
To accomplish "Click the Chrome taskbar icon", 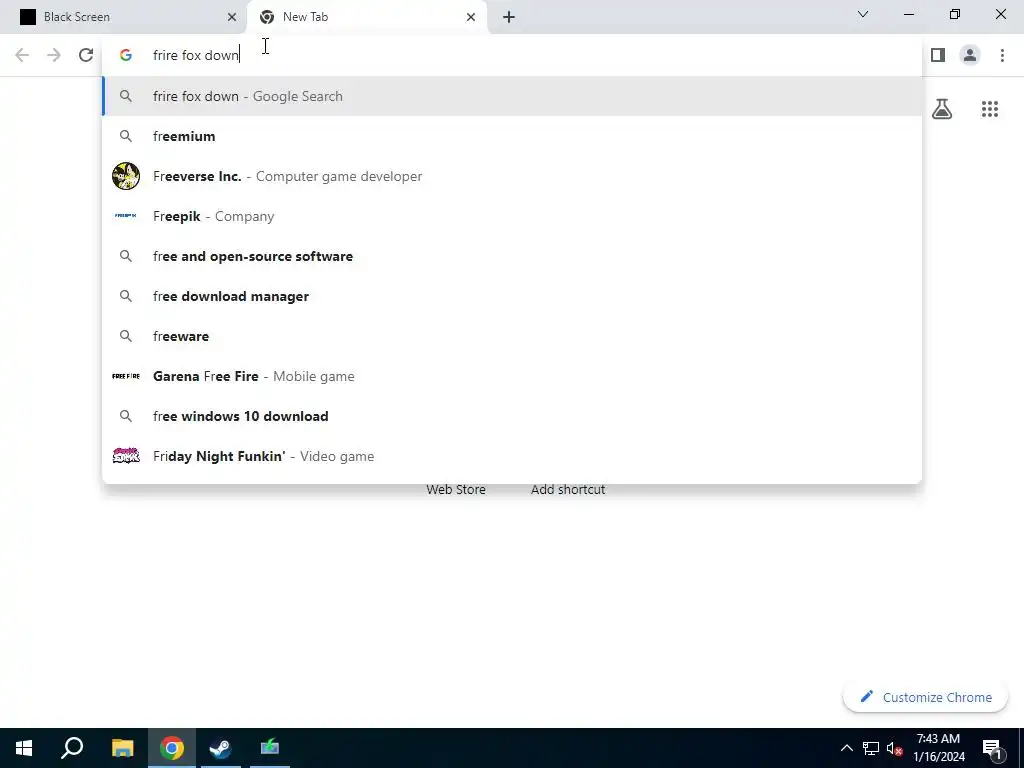I will 172,748.
